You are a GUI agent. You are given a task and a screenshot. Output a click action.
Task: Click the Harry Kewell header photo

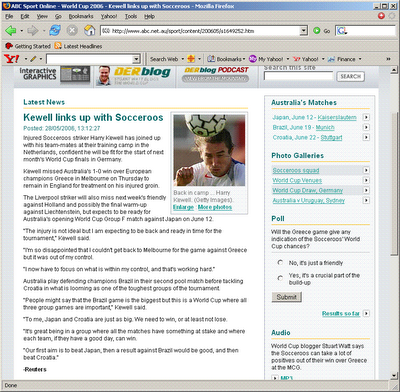[x=209, y=150]
